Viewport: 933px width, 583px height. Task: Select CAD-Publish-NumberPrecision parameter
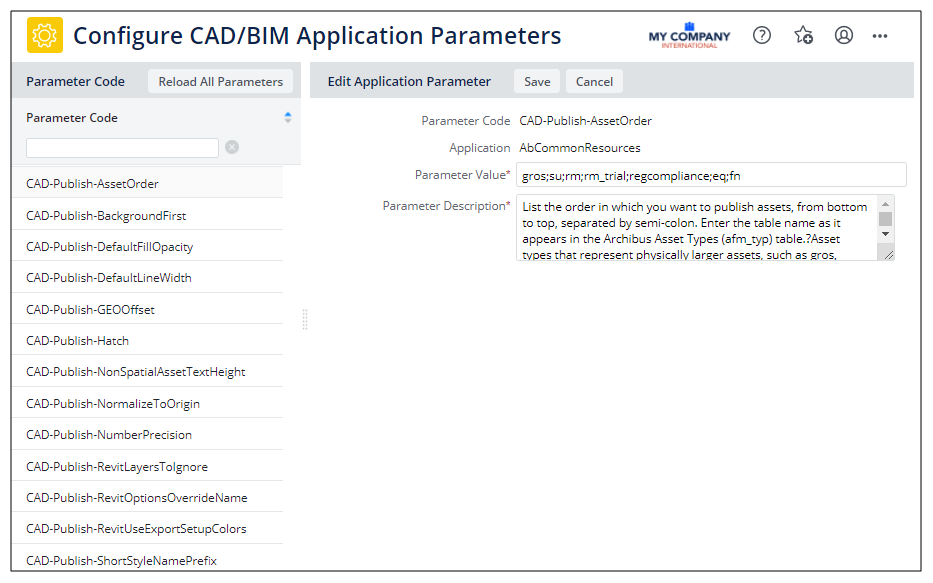148,434
